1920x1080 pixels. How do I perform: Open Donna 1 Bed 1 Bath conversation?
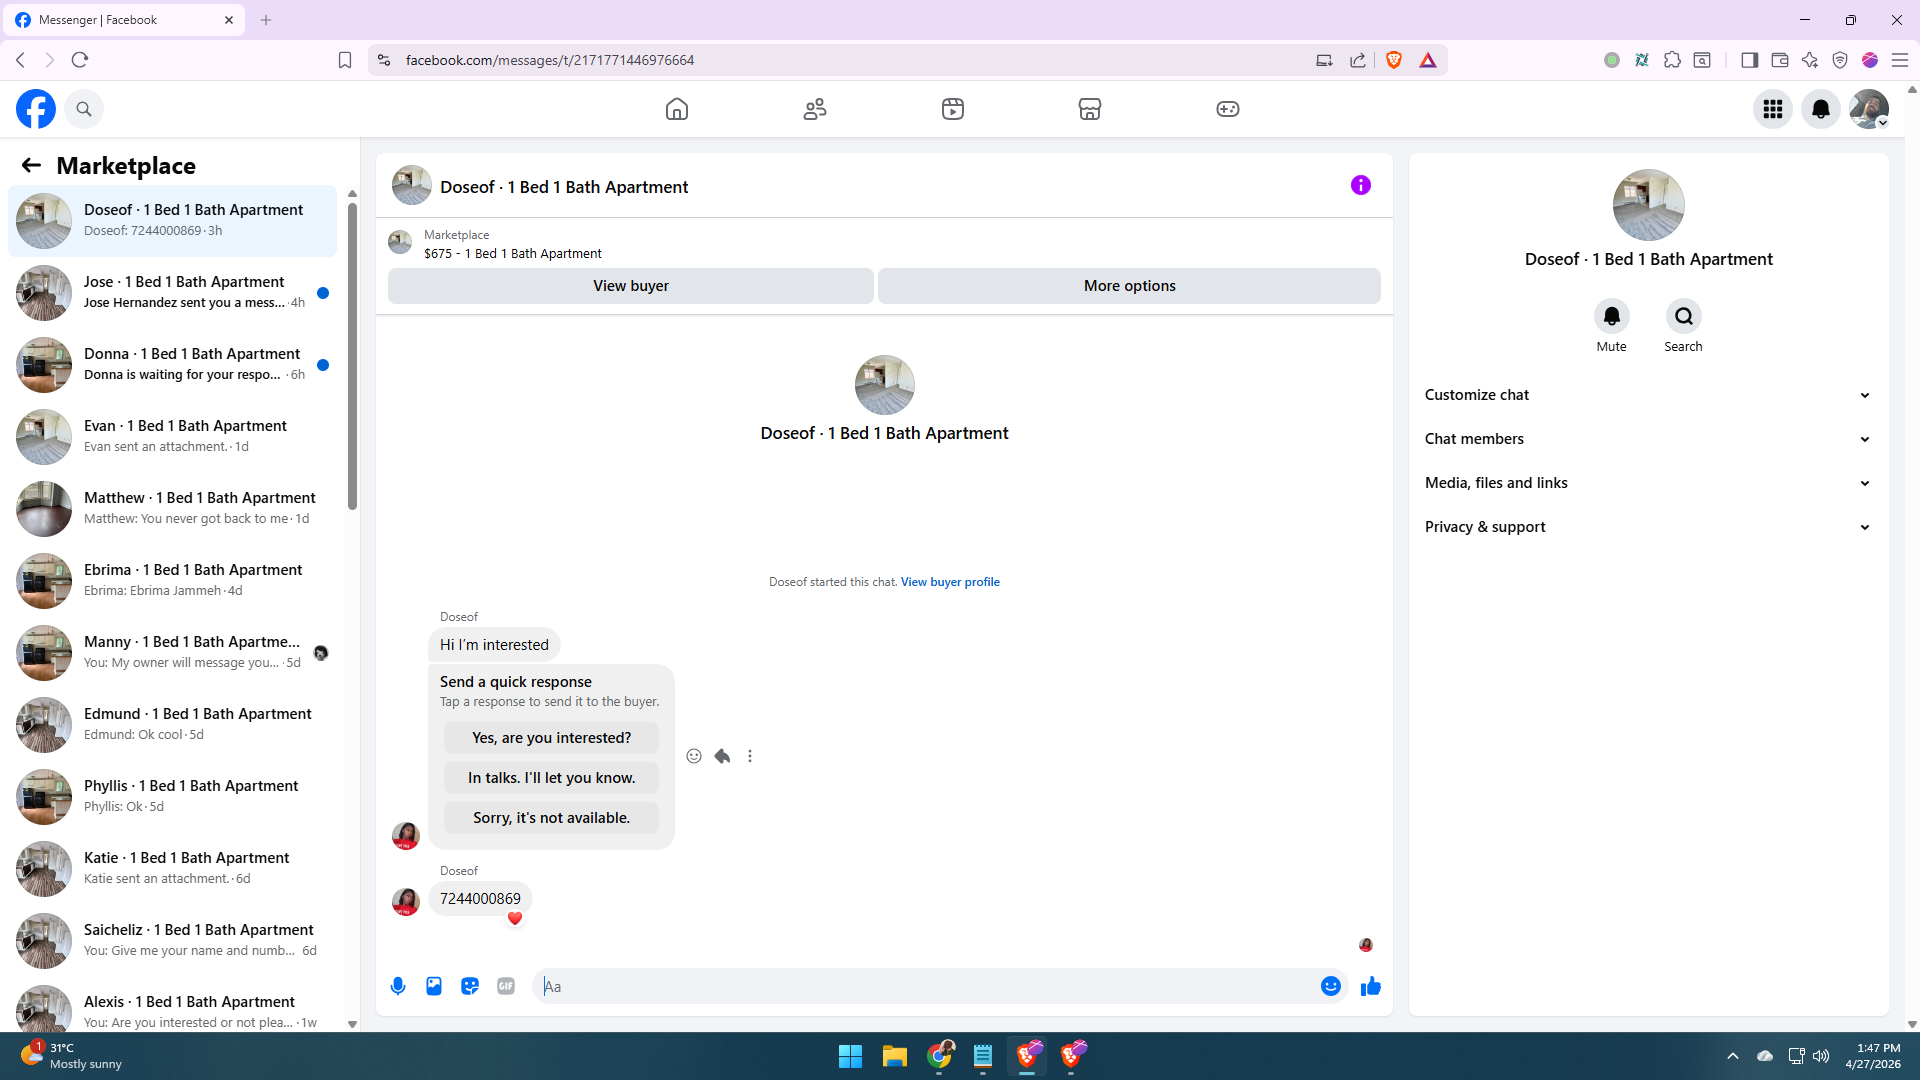pyautogui.click(x=172, y=365)
